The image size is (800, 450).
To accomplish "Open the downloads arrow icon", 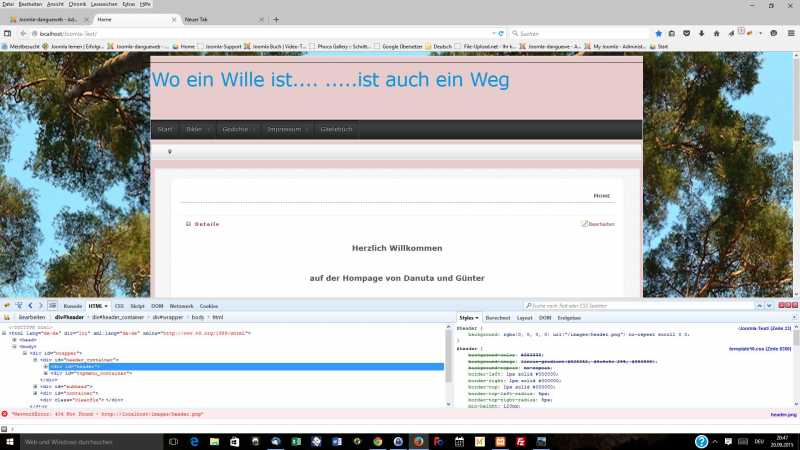I will [x=702, y=33].
